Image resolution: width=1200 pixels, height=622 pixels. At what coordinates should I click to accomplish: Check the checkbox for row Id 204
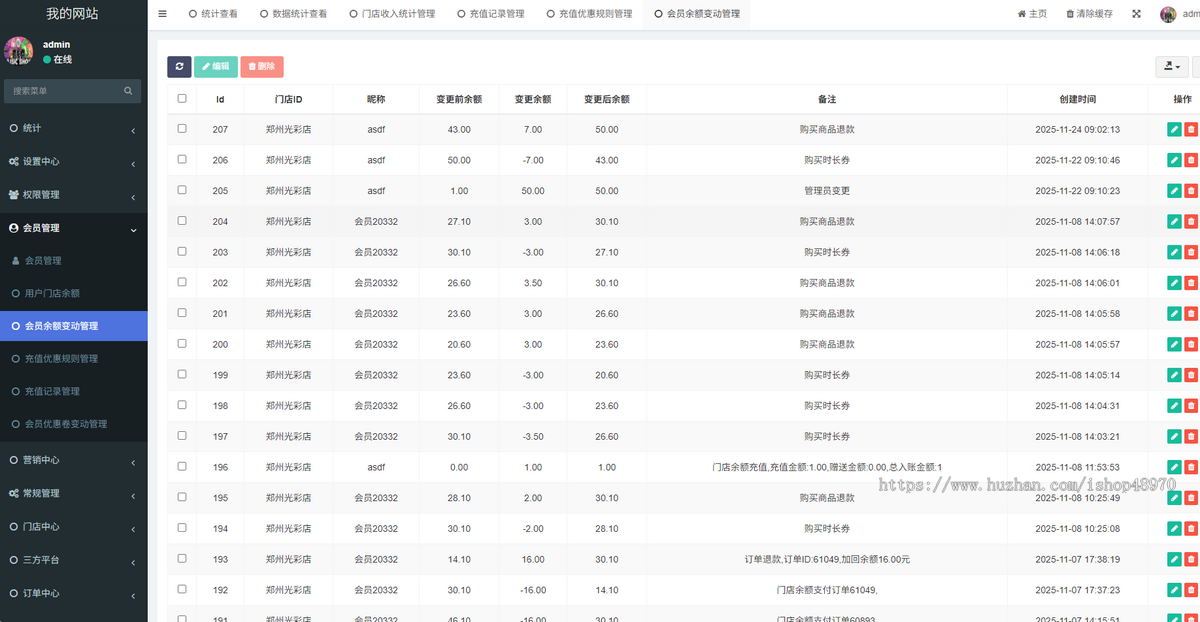tap(181, 221)
